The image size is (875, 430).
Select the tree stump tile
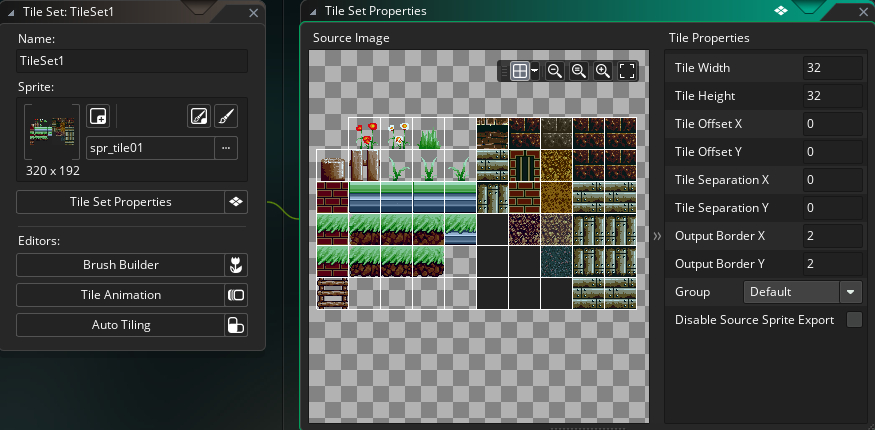[333, 165]
